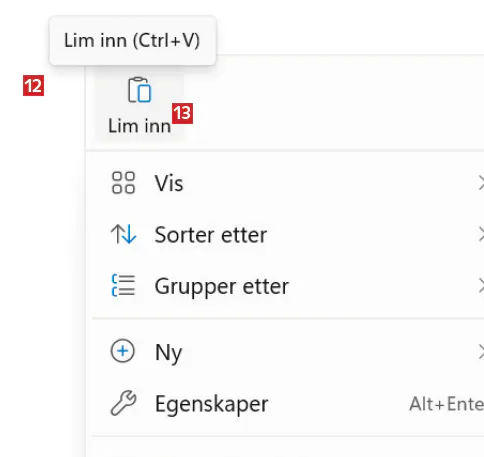Click the Alt+Enter shortcut hint
This screenshot has height=457, width=484.
coord(447,404)
